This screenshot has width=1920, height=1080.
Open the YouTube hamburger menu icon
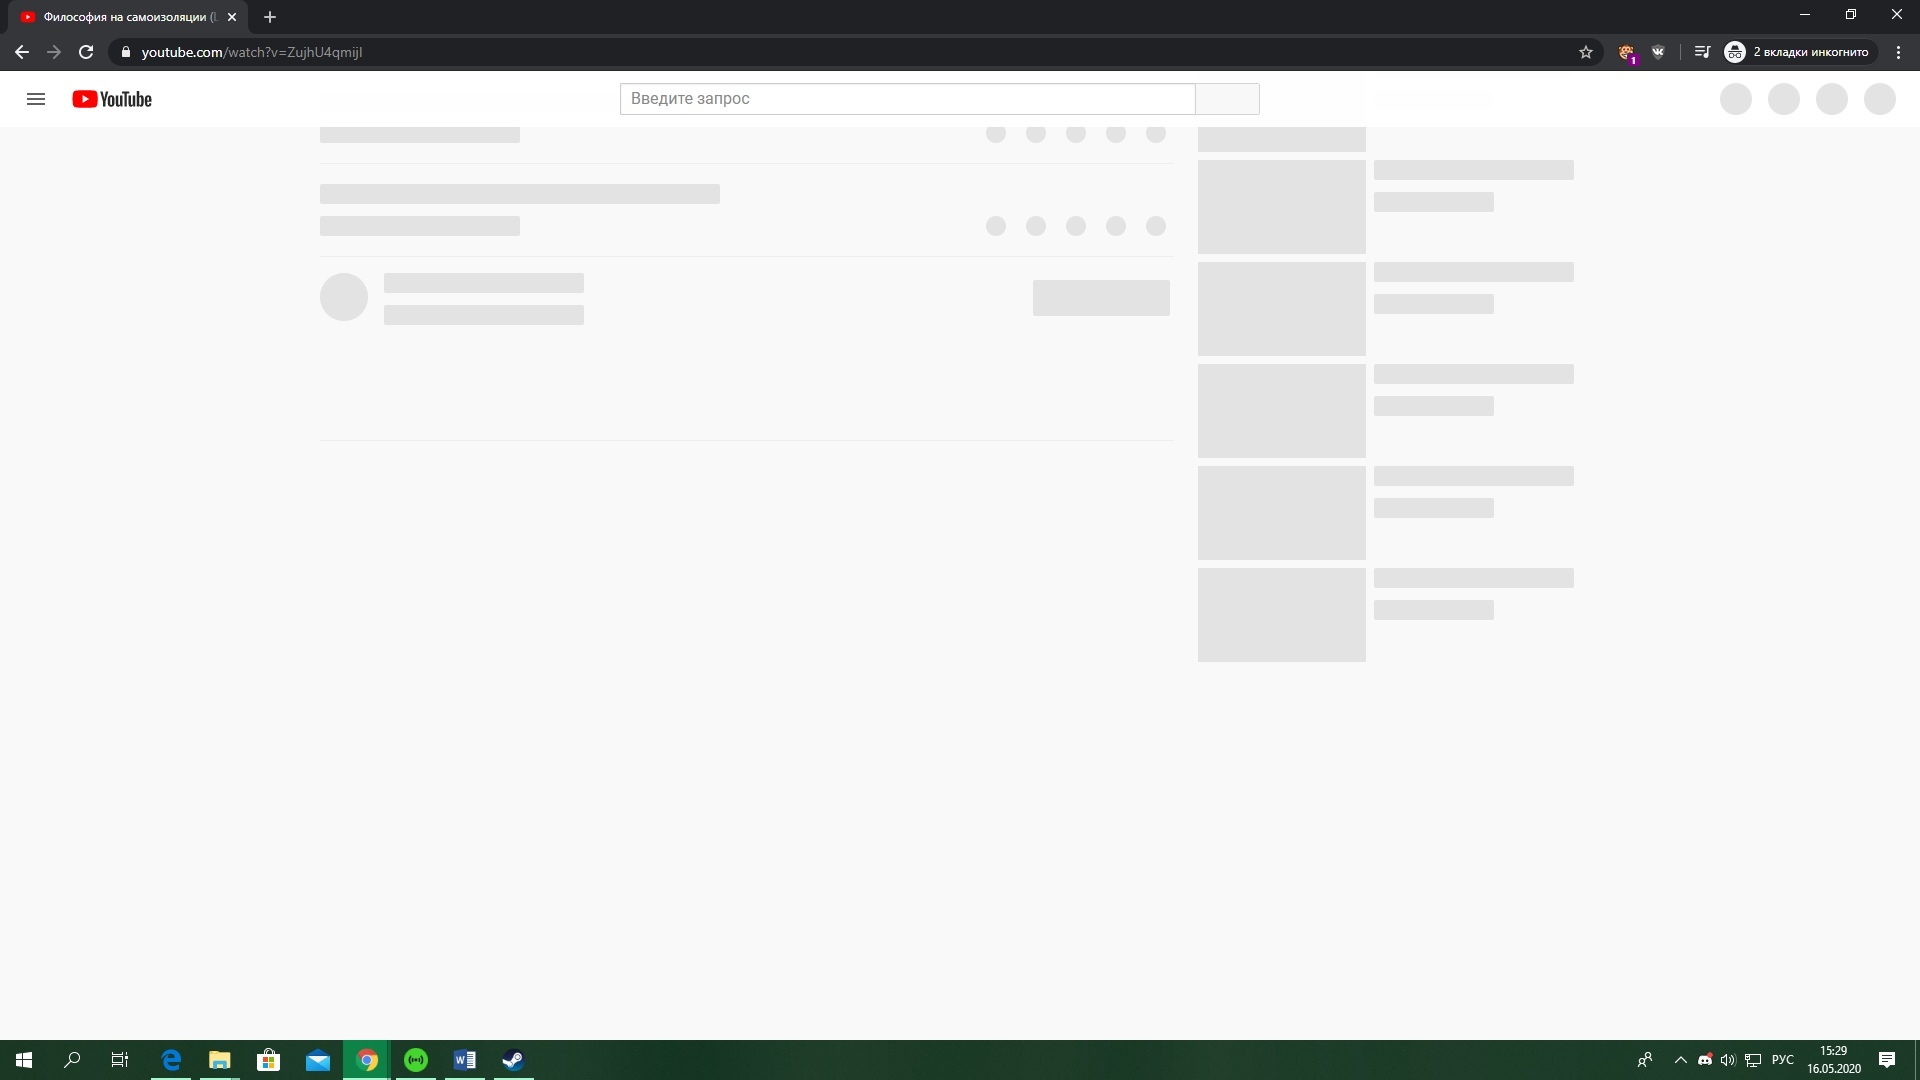tap(36, 99)
